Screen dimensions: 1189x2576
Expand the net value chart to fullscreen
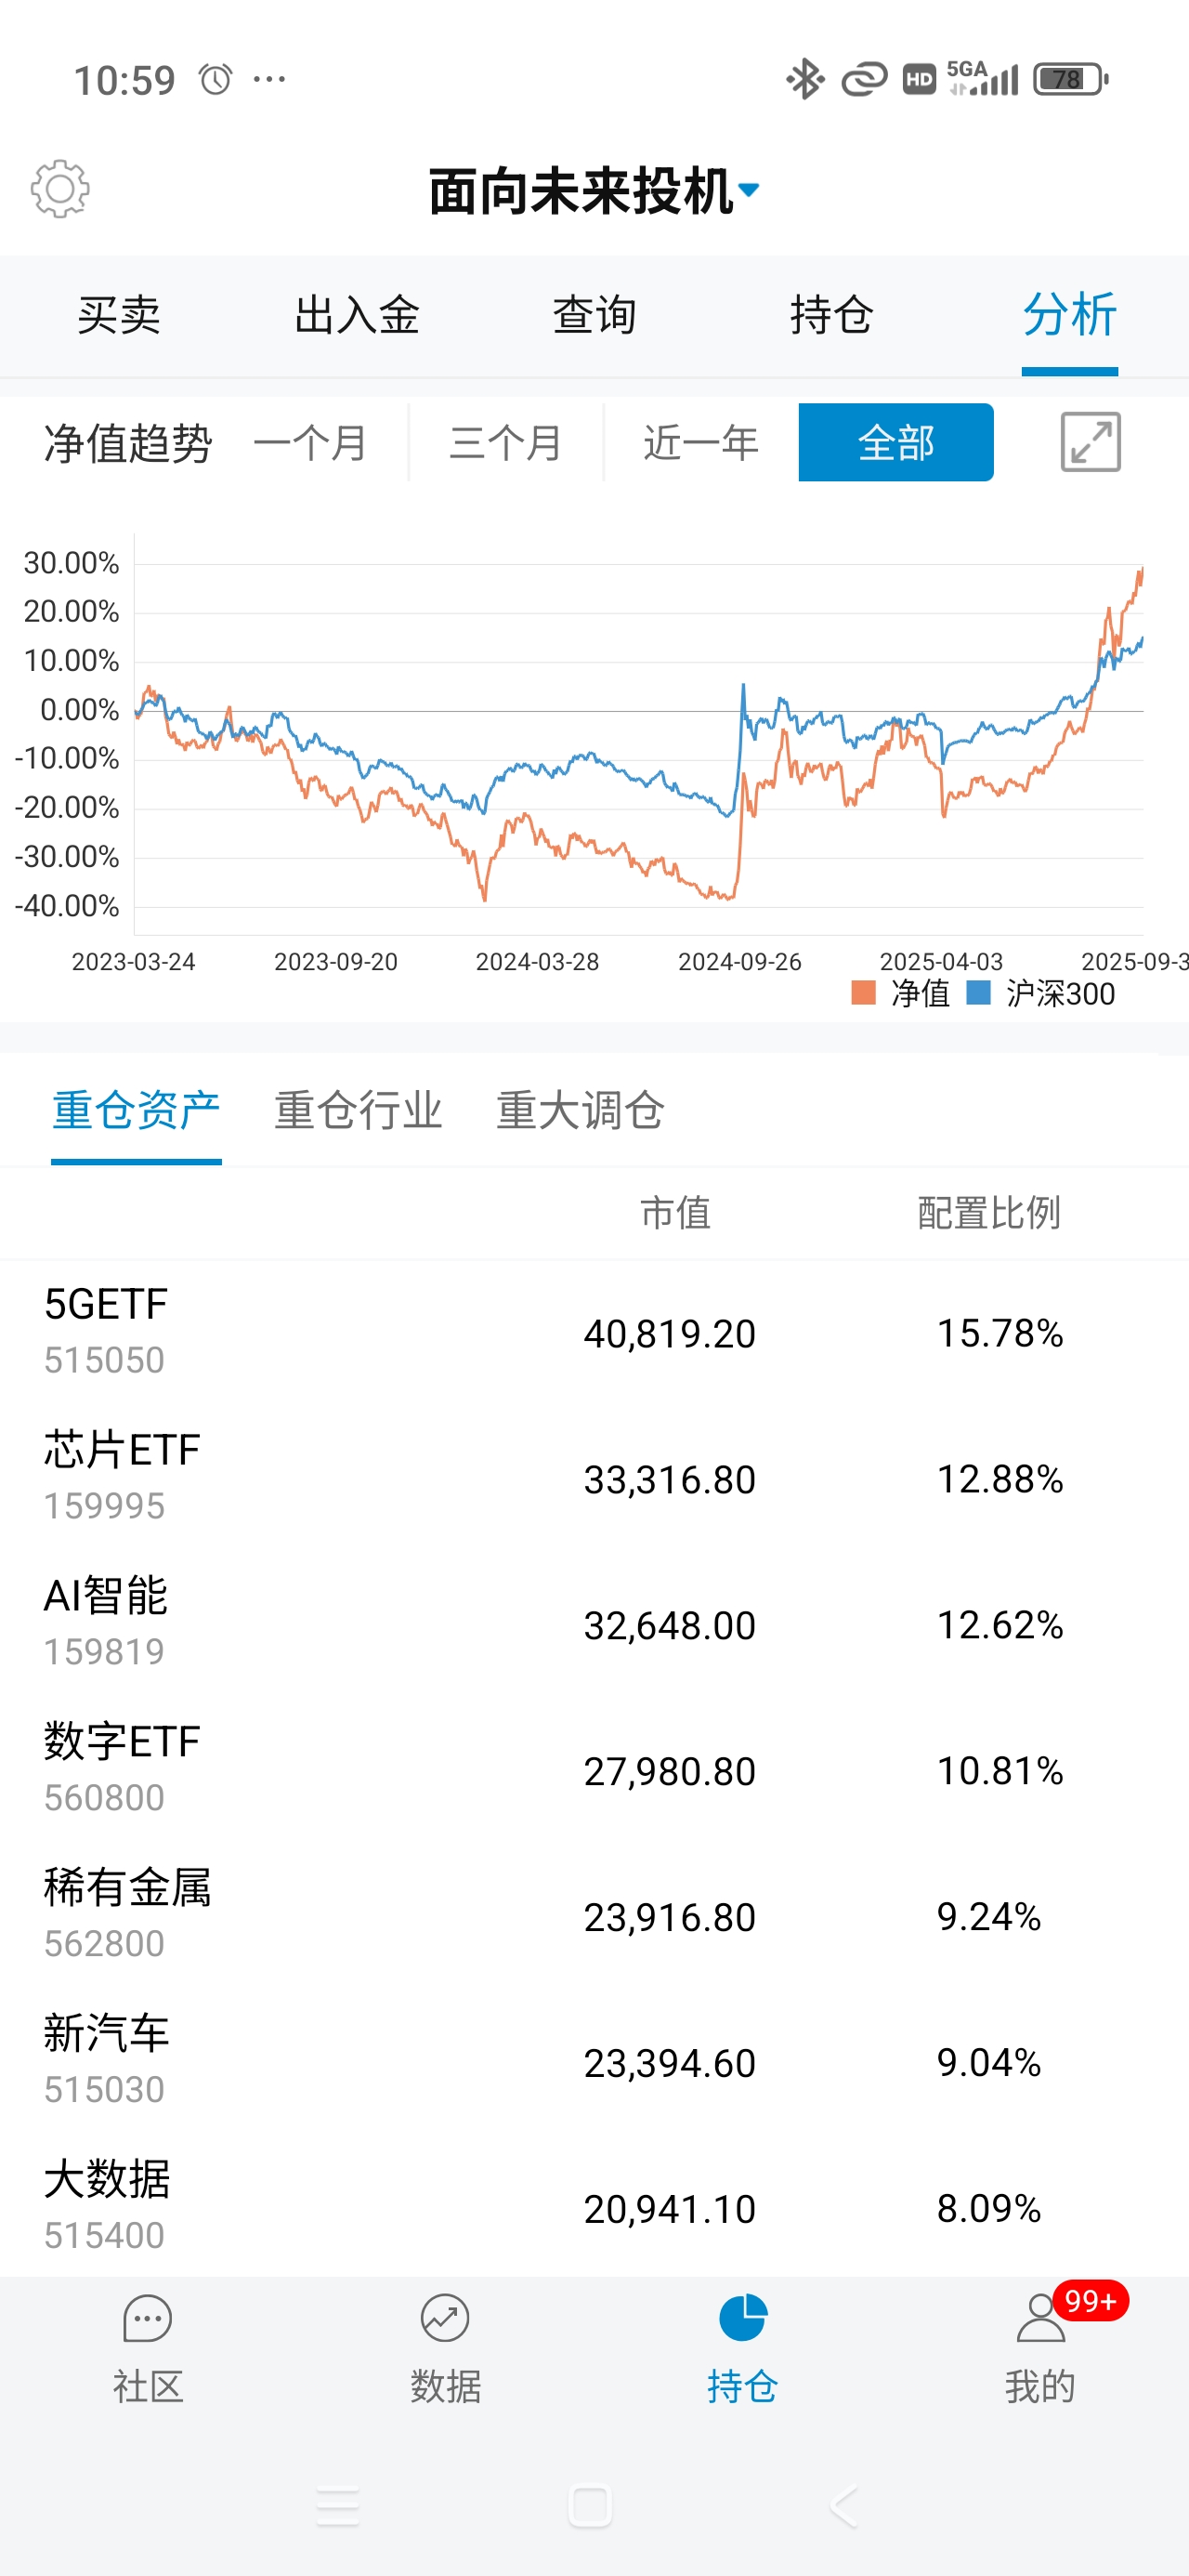1090,442
